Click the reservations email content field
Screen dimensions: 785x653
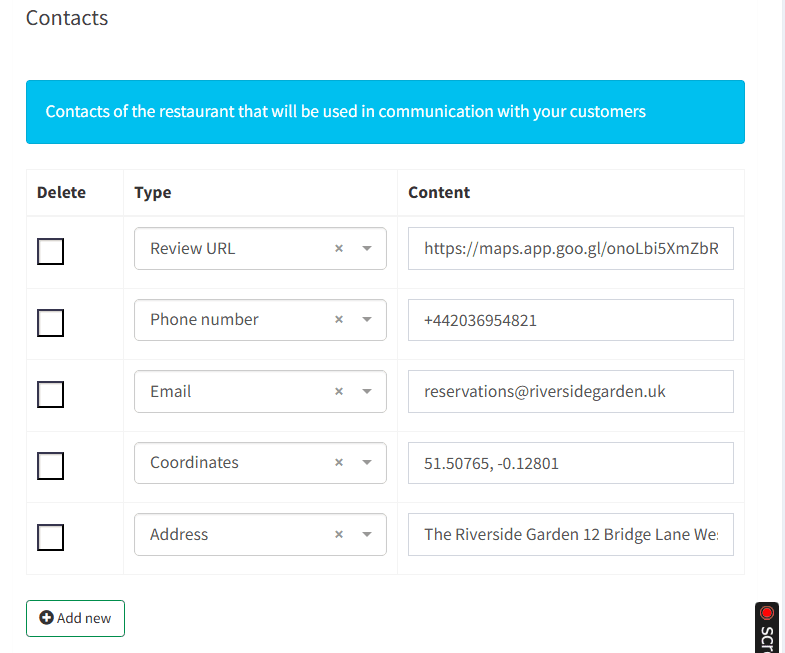tap(570, 392)
